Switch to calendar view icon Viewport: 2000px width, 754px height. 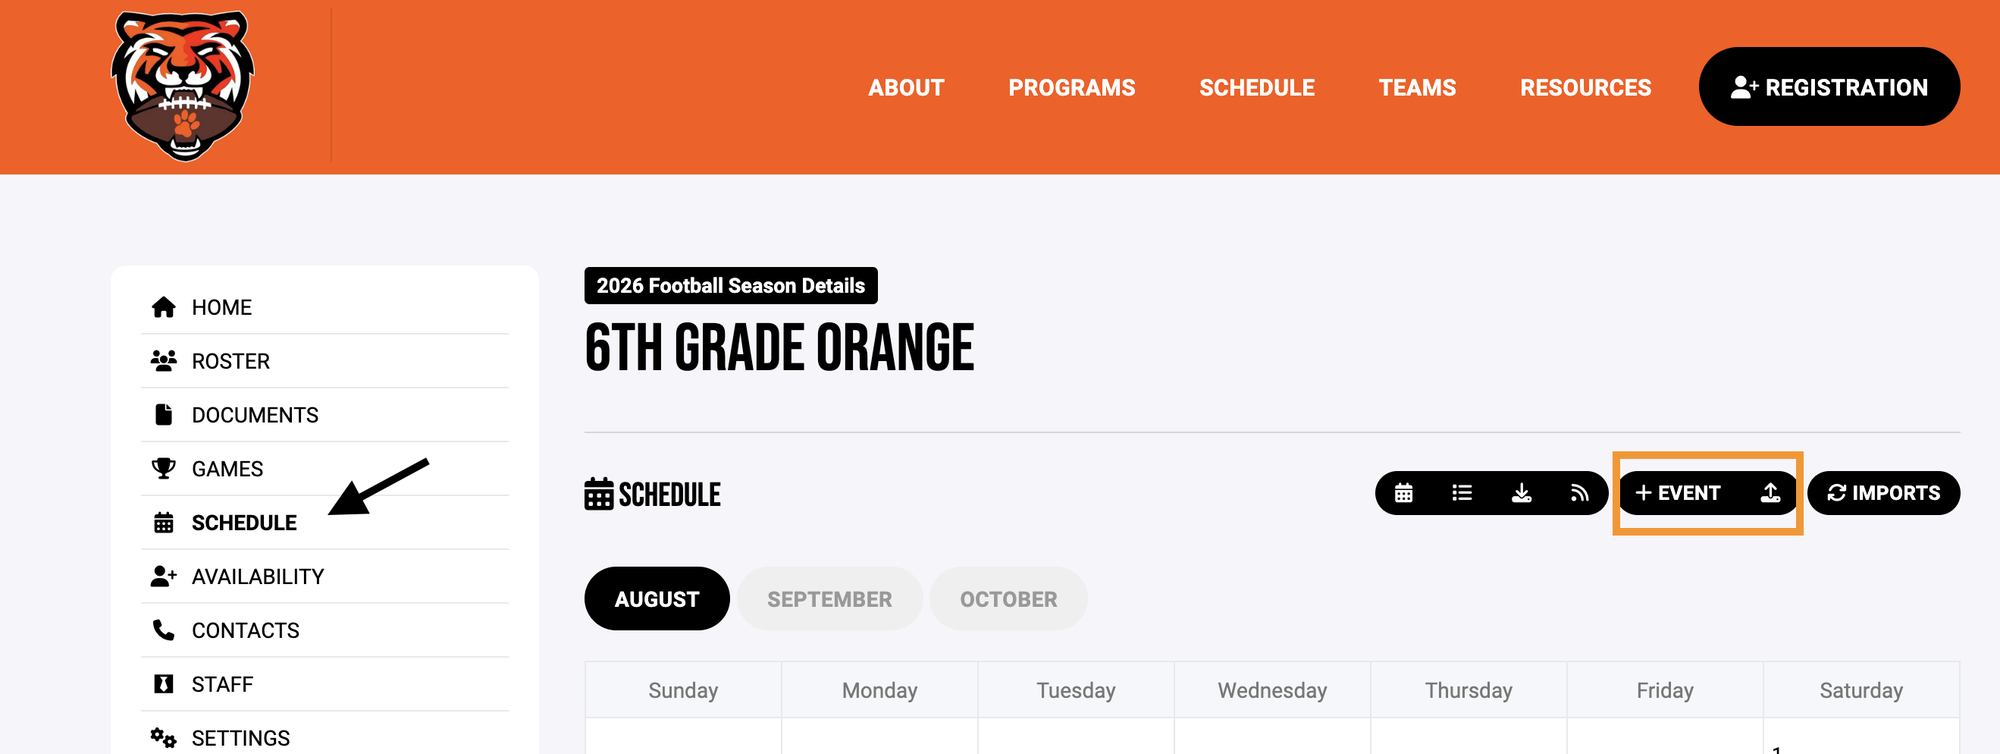coord(1404,493)
